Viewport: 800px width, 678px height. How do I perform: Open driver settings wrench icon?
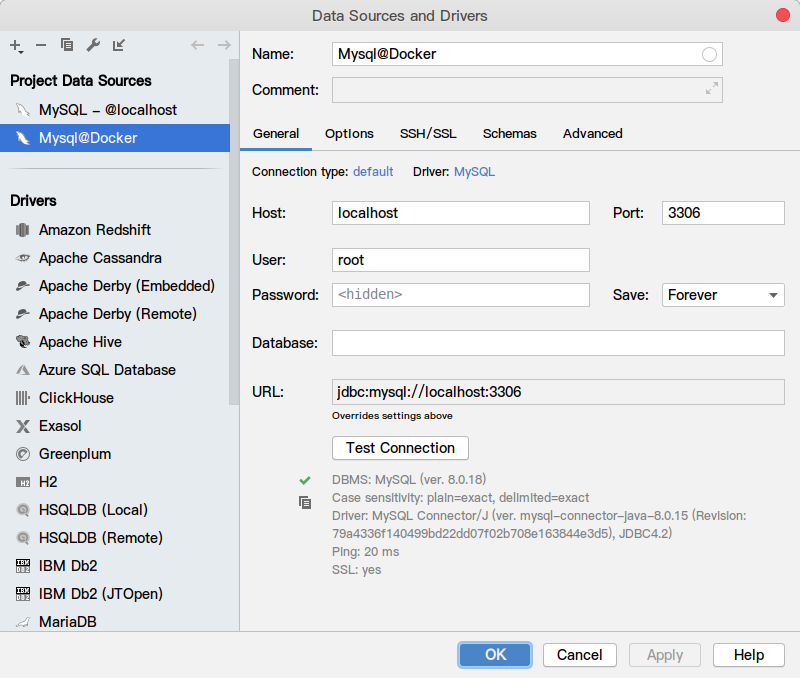pyautogui.click(x=93, y=45)
